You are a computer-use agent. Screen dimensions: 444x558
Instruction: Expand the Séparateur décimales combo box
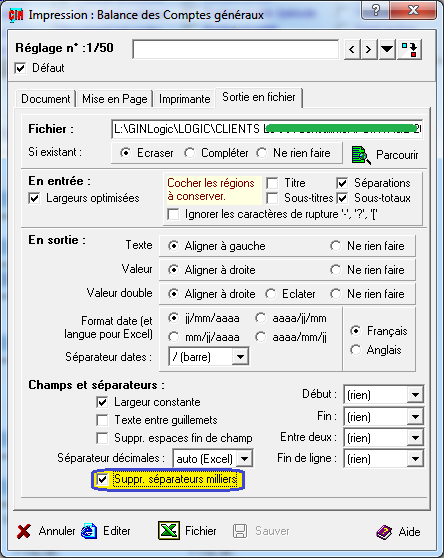coord(244,459)
